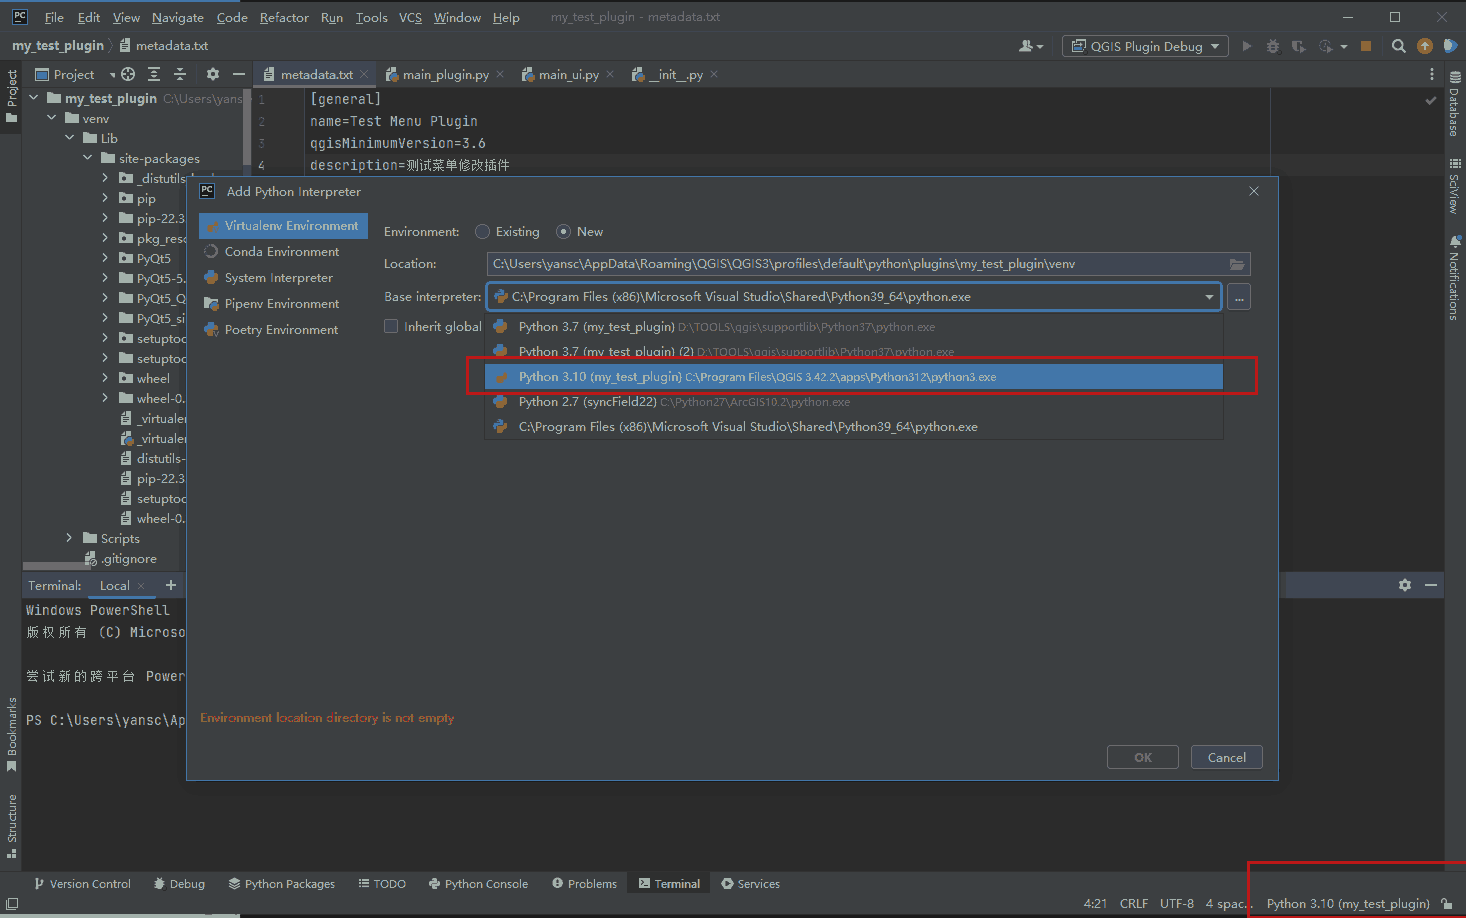The image size is (1466, 918).
Task: Open the Code With Me user icon
Action: click(x=1030, y=46)
